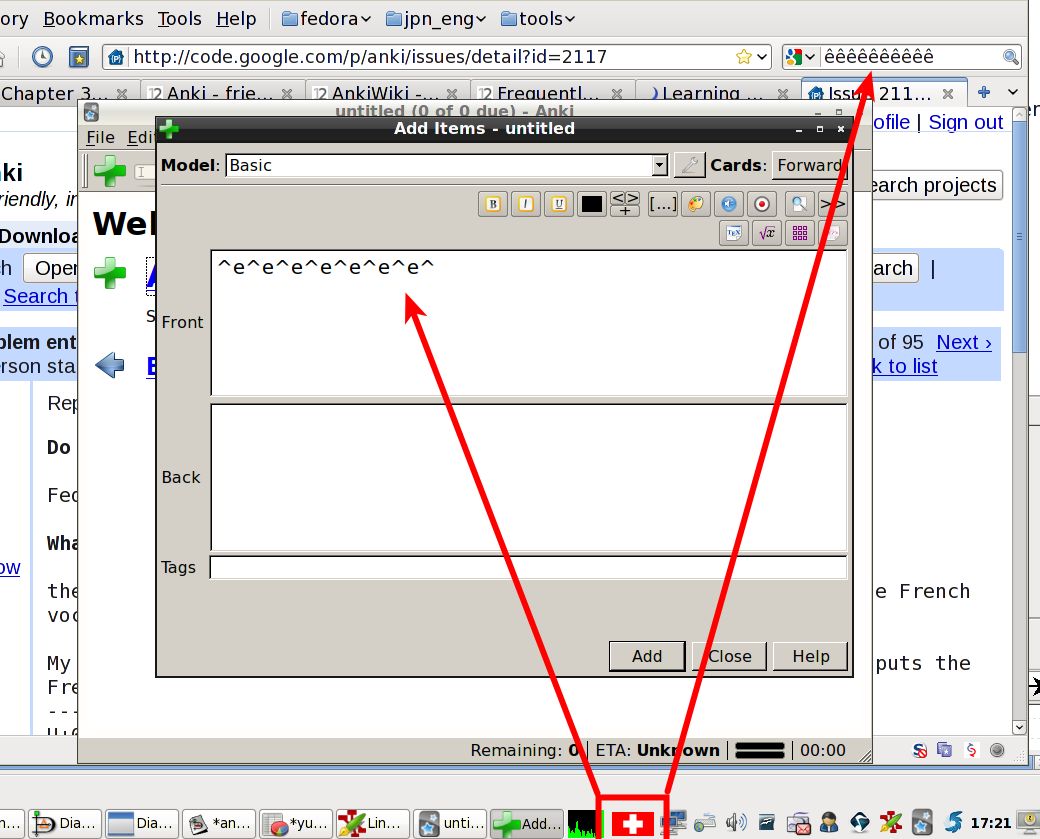Click the Help button in Add Items
1040x839 pixels.
point(811,656)
